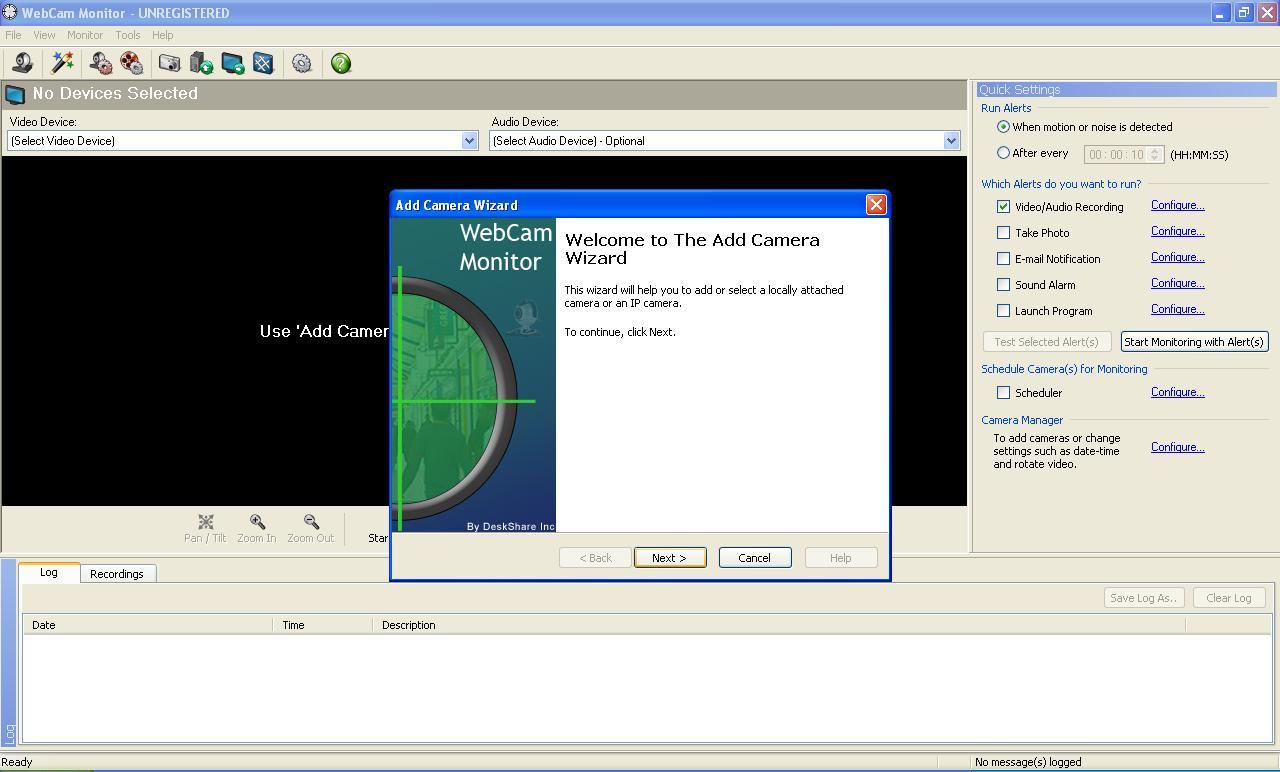
Task: Select the After every radio button
Action: 1003,152
